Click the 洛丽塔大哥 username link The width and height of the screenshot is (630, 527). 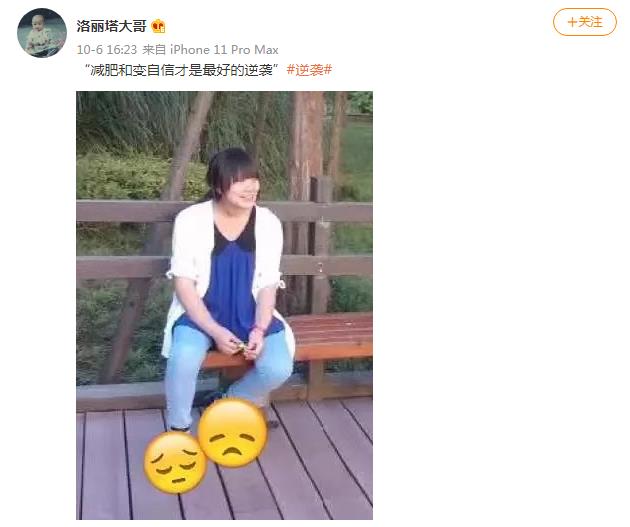coord(111,27)
